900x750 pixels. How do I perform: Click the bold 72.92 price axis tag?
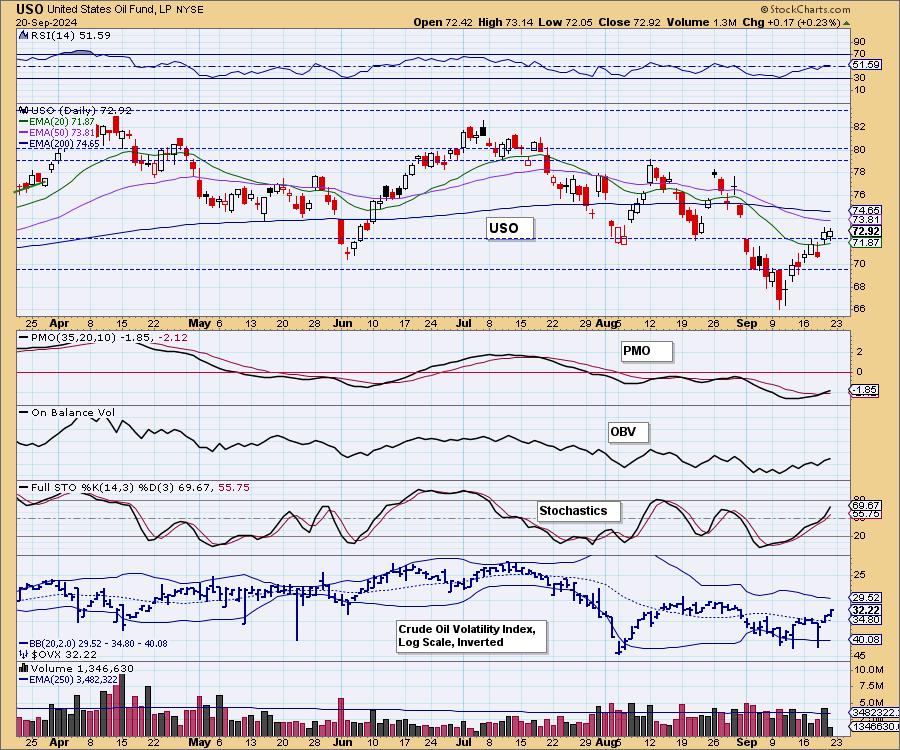tap(866, 231)
